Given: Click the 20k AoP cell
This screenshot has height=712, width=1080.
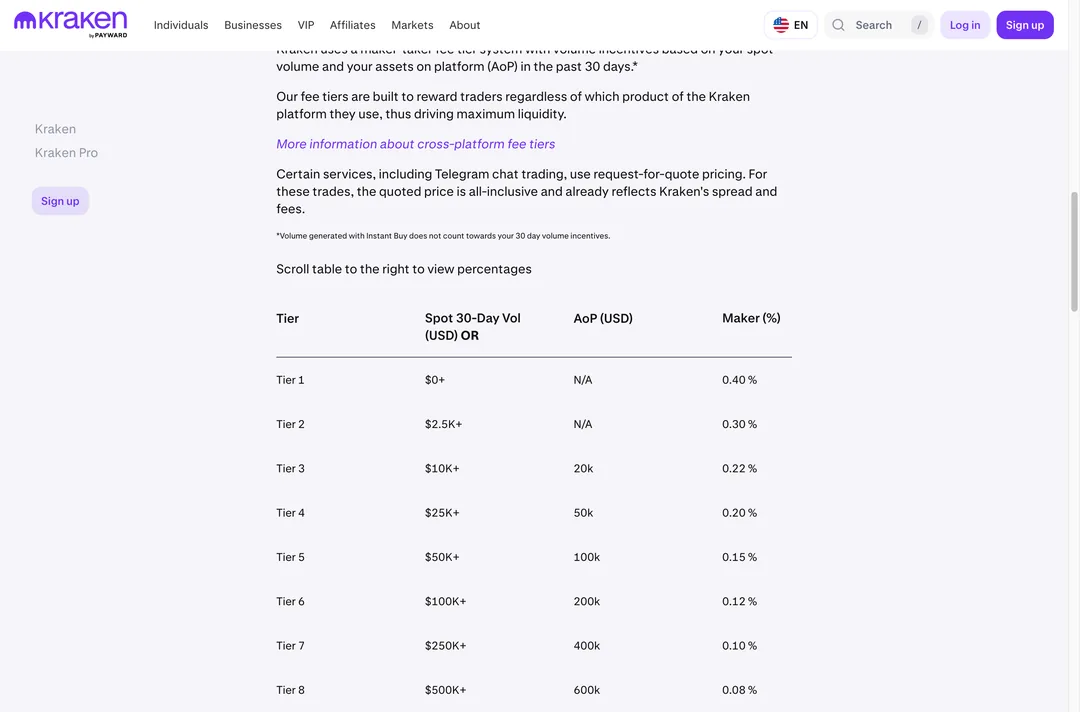Looking at the screenshot, I should point(583,468).
